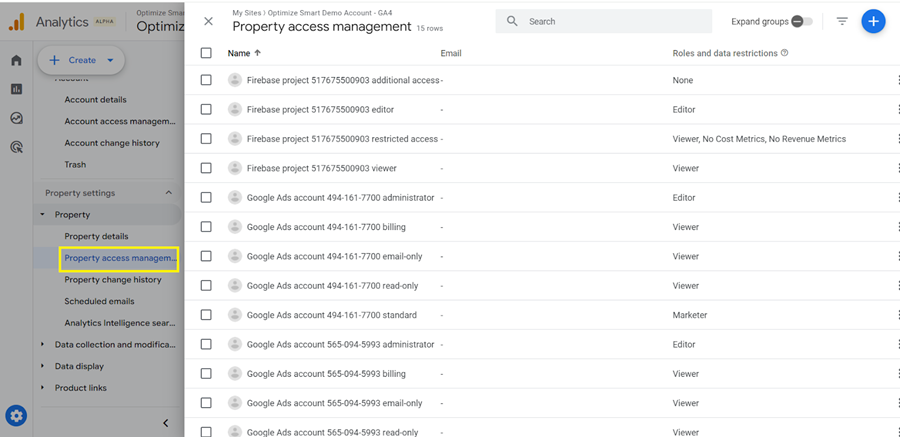The image size is (900, 437).
Task: Check the Firebase editor row checkbox
Action: click(x=206, y=110)
